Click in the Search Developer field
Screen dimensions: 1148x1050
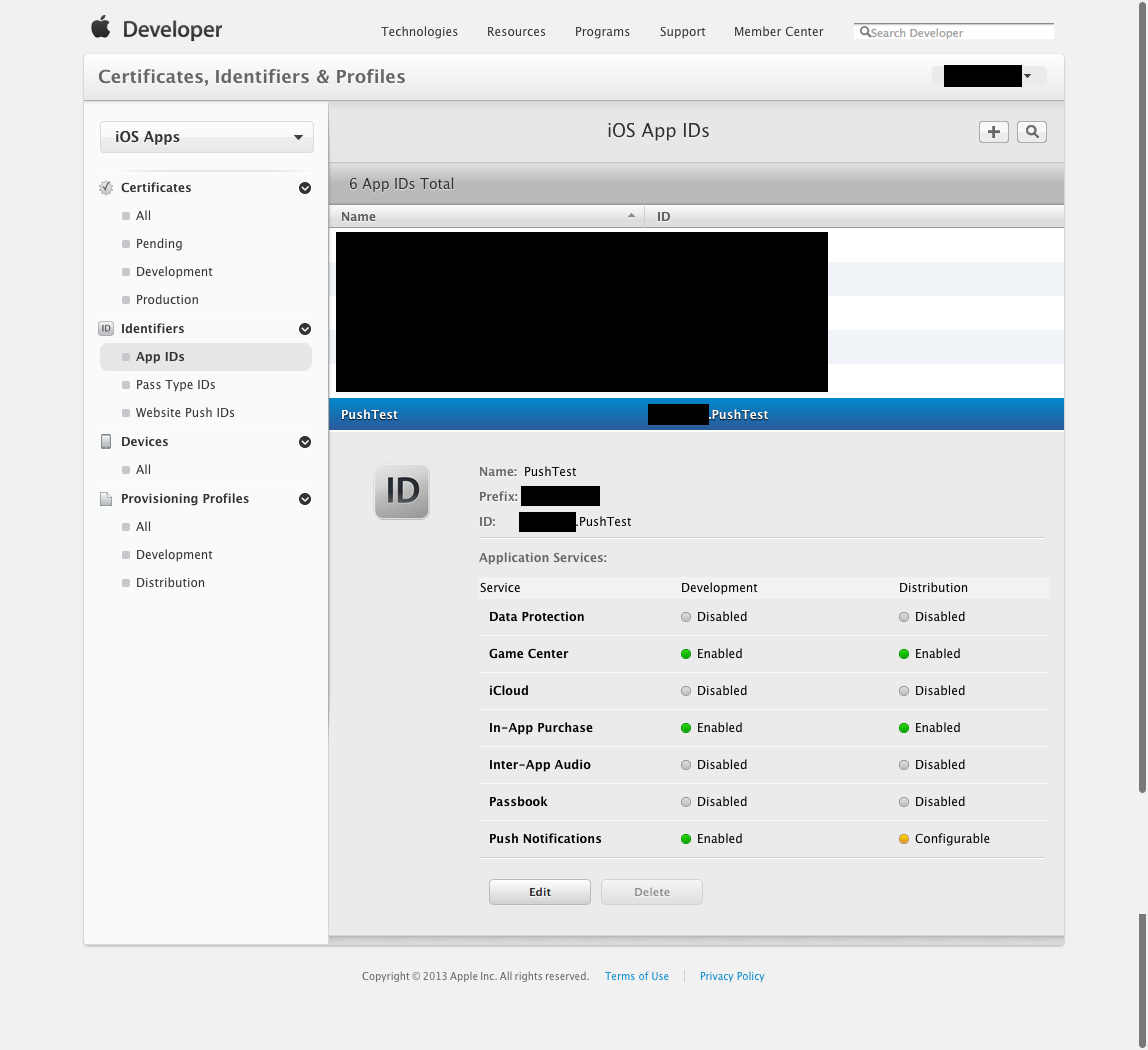[x=954, y=31]
